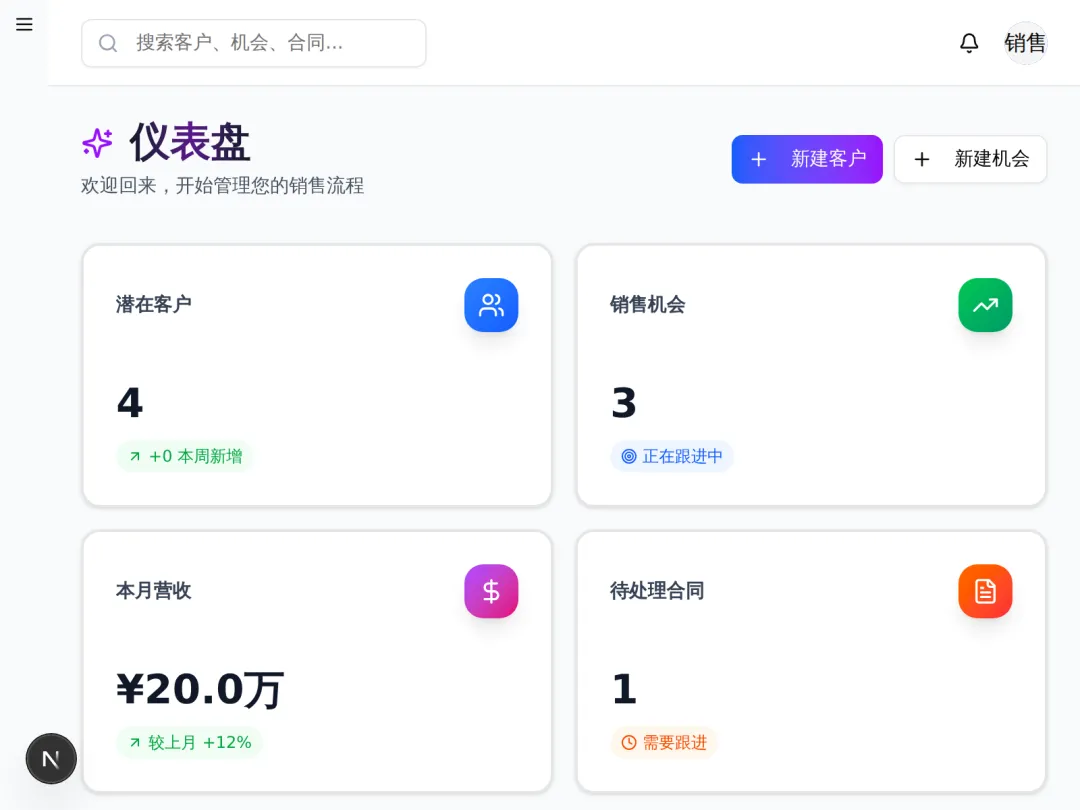This screenshot has height=810, width=1080.
Task: Select the ¥20.0万 revenue figure
Action: (200, 689)
